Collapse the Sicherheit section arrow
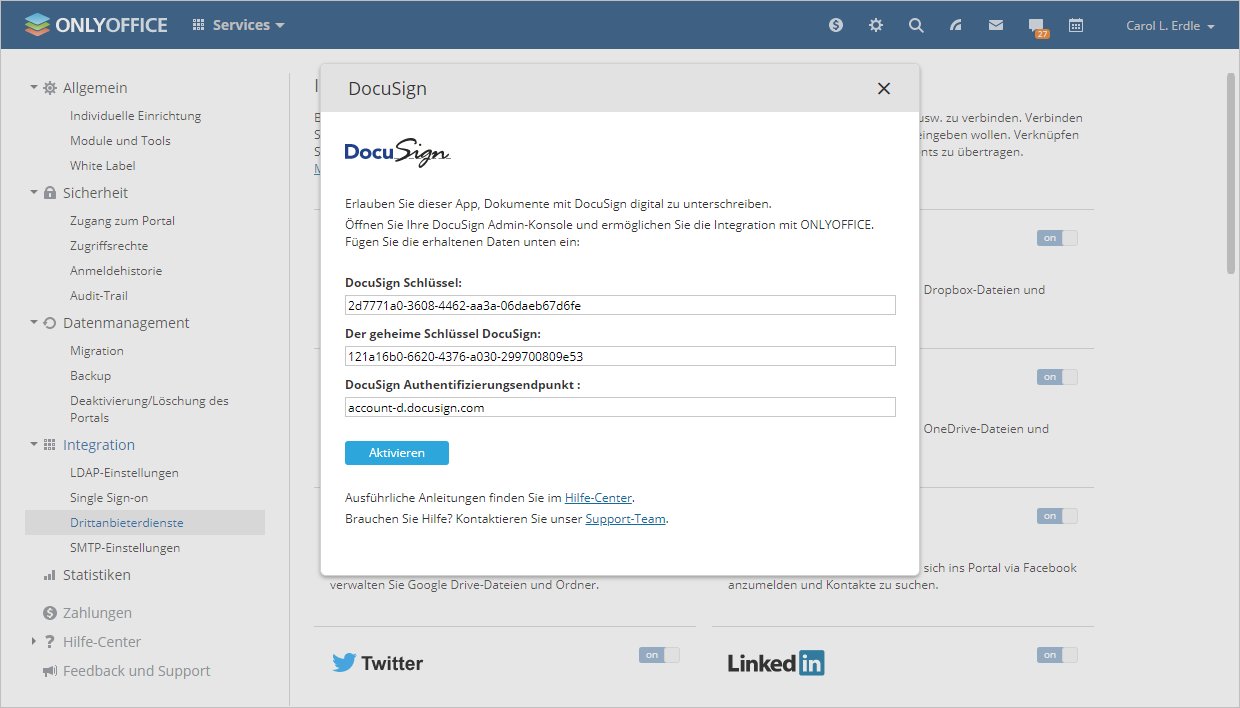 pos(33,193)
